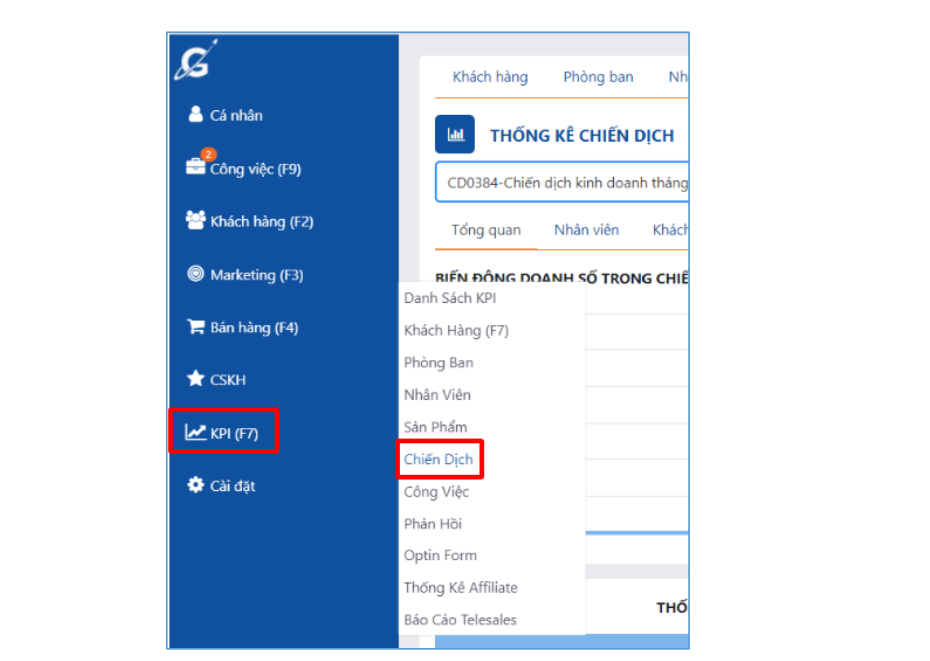This screenshot has height=661, width=930.
Task: Click the Bán hàng shopping cart icon
Action: point(195,326)
